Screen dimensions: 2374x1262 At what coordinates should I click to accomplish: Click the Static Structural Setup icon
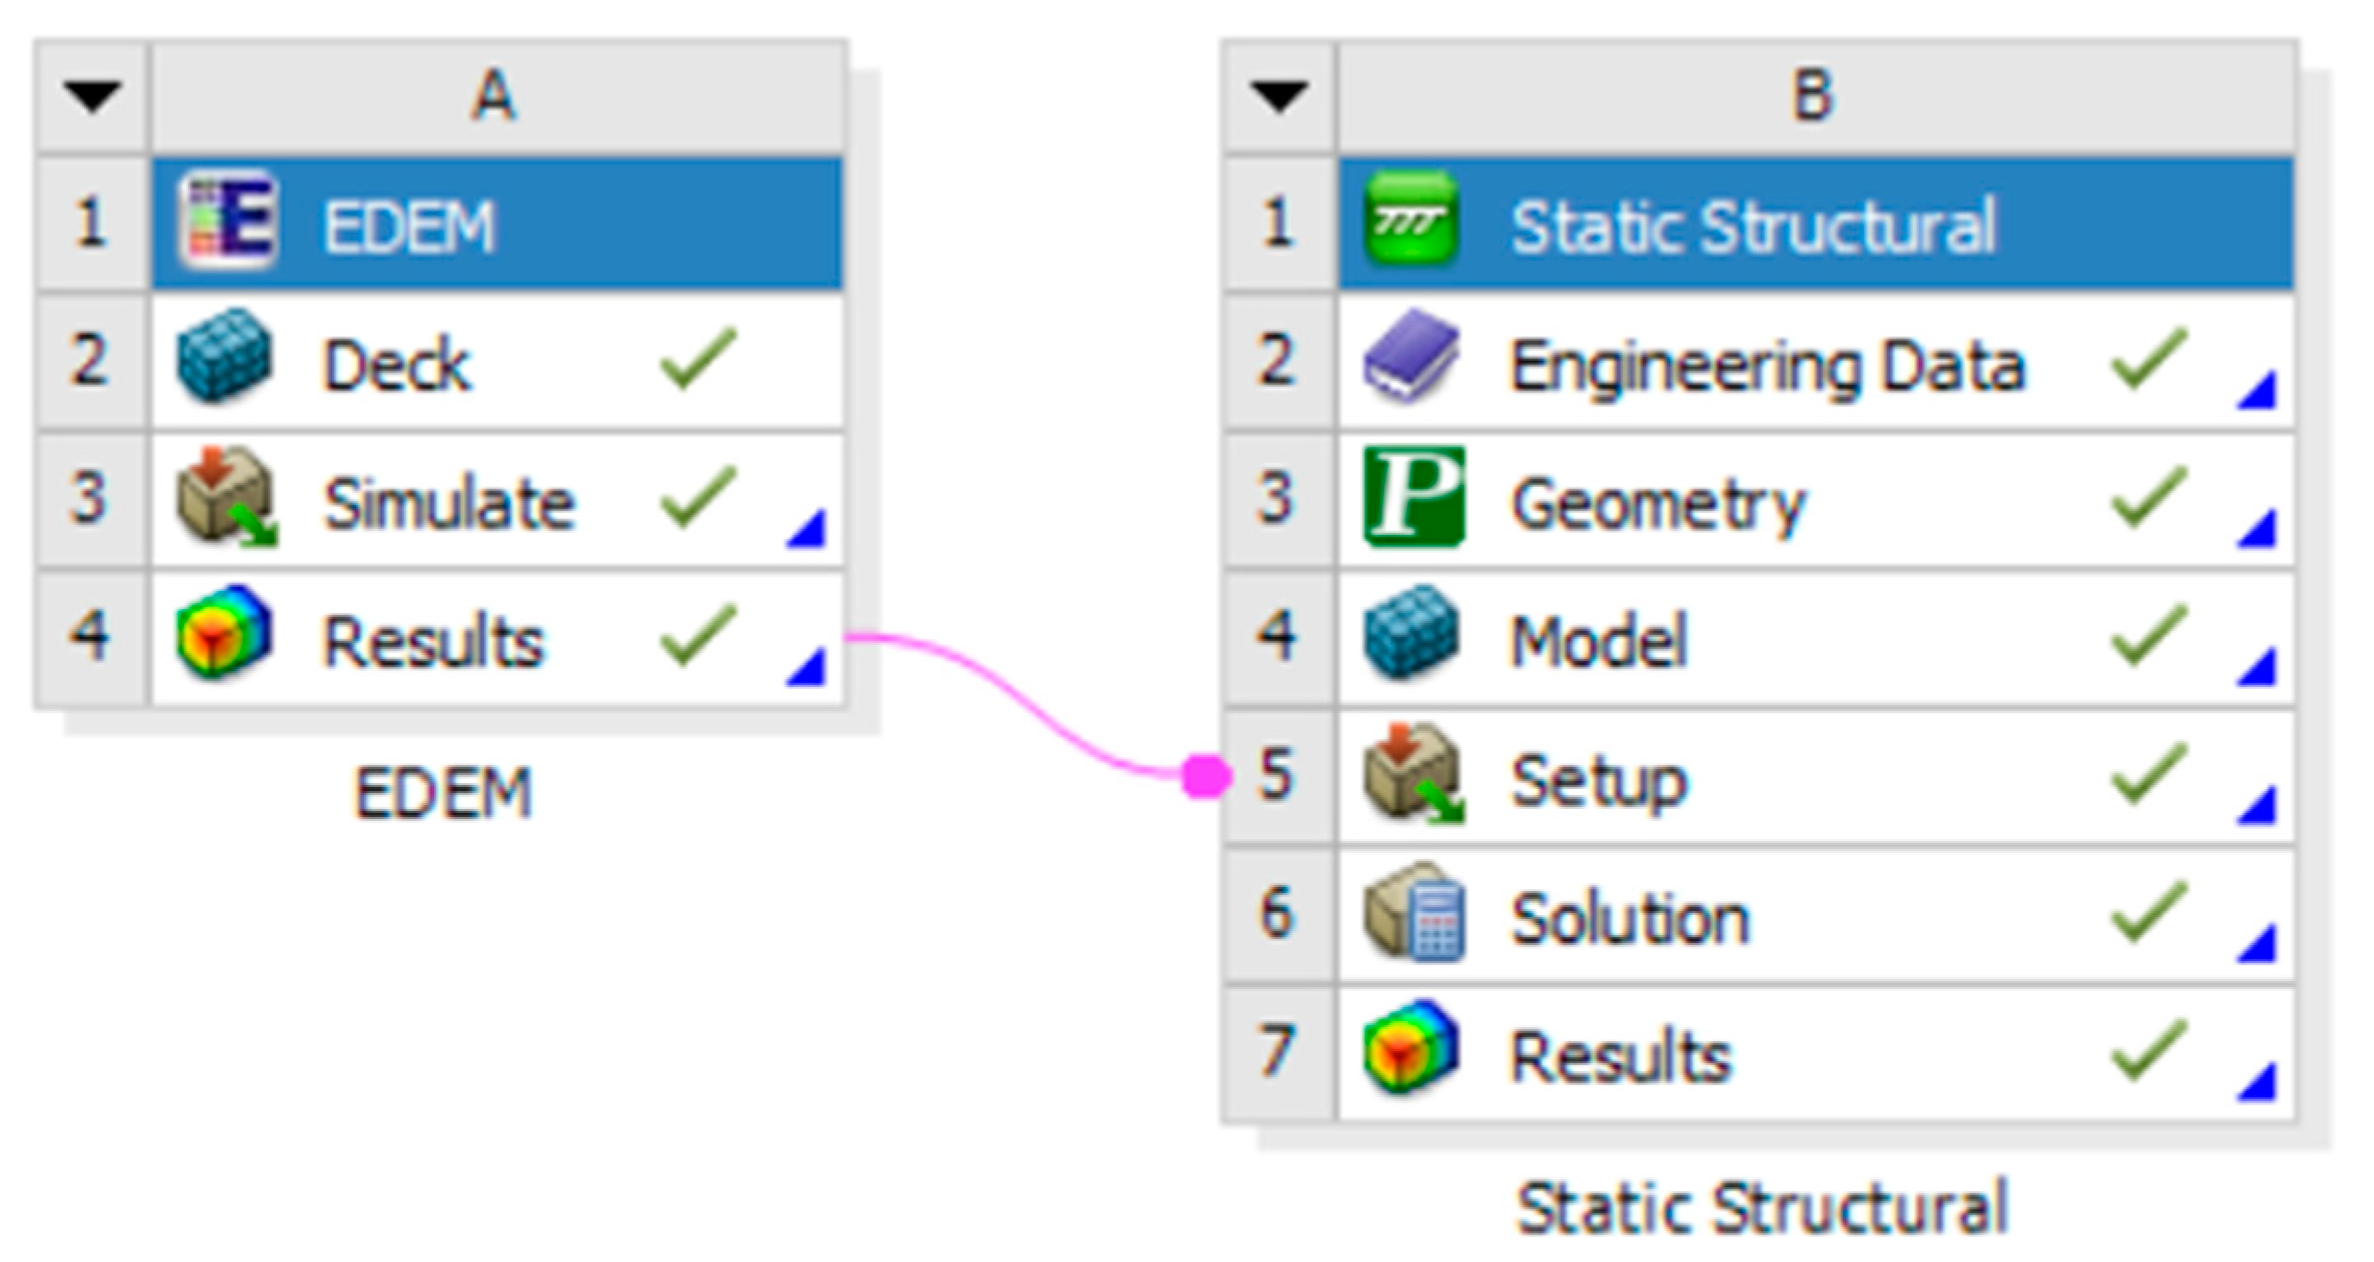click(x=1413, y=775)
